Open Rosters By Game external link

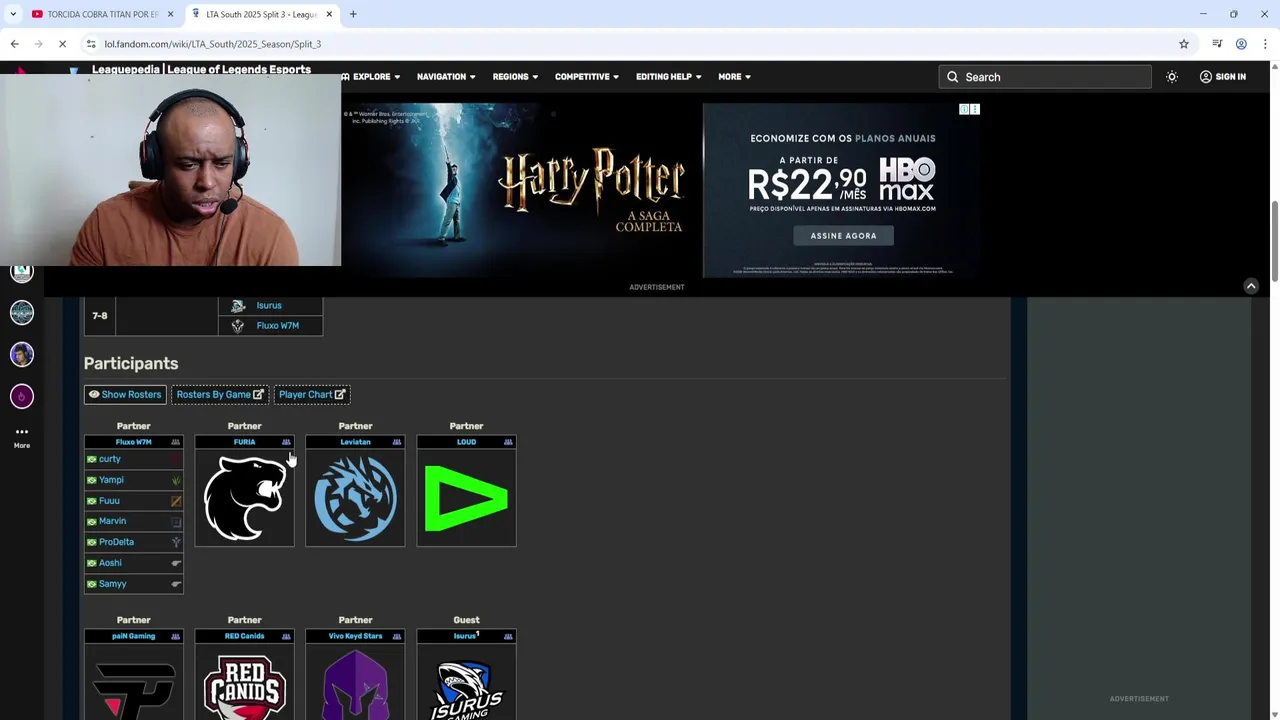pos(220,394)
